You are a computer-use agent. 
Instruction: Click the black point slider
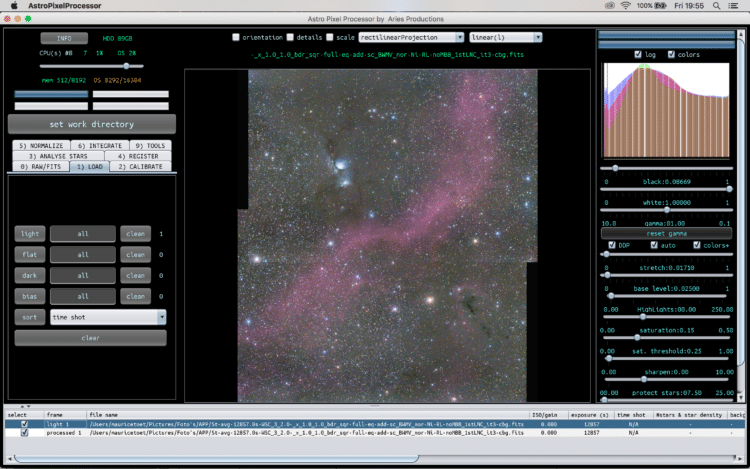[x=666, y=168]
